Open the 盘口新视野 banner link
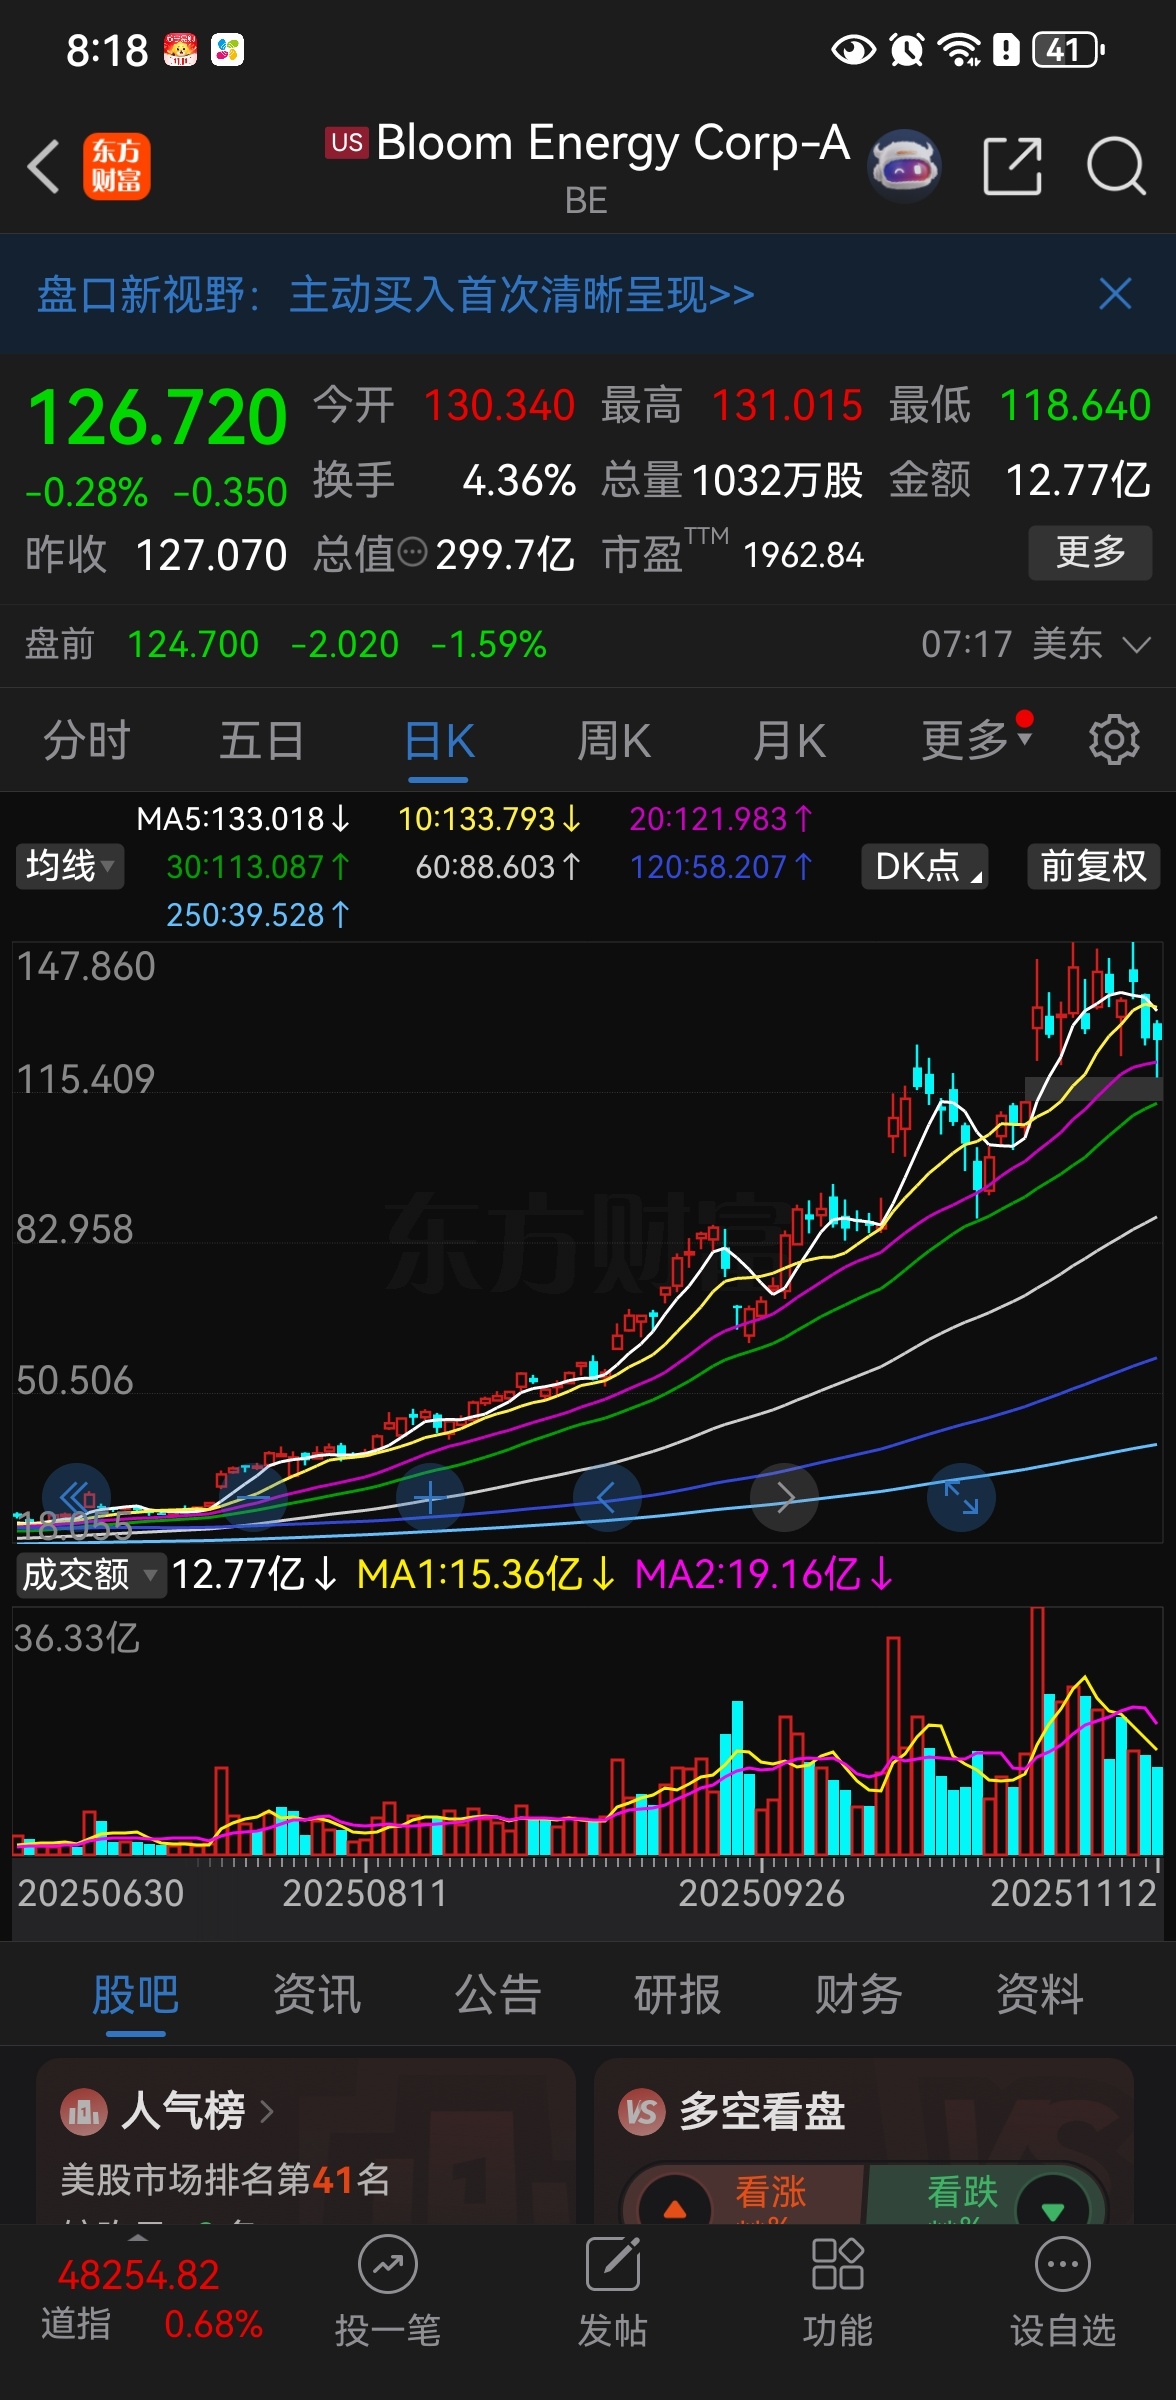1176x2400 pixels. 396,295
